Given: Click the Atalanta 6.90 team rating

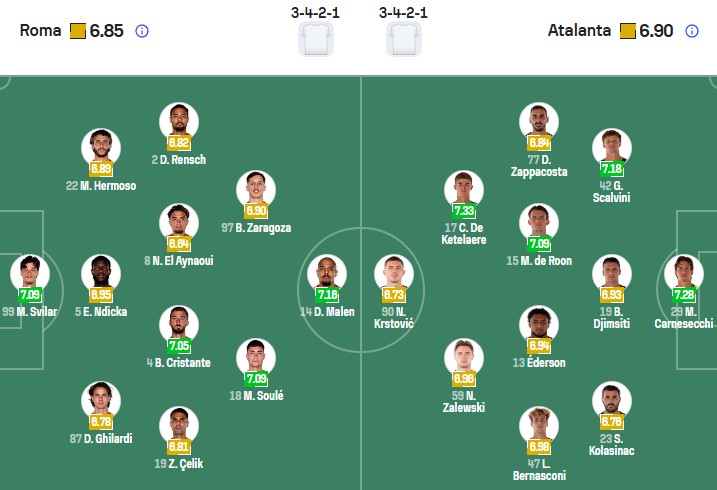Looking at the screenshot, I should [656, 31].
